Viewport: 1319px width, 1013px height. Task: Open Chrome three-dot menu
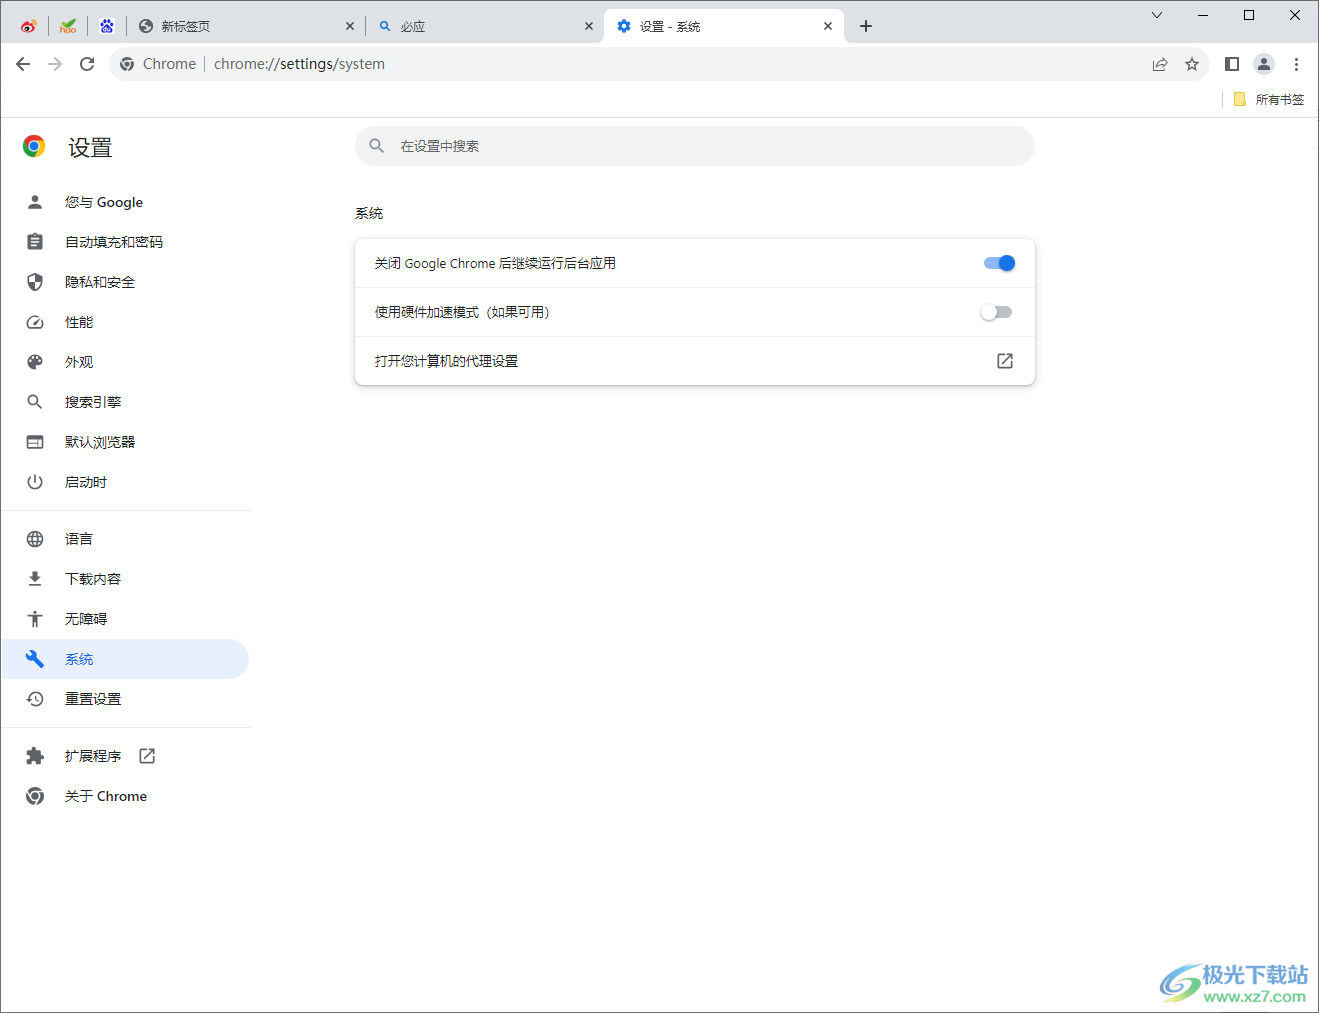pyautogui.click(x=1296, y=64)
